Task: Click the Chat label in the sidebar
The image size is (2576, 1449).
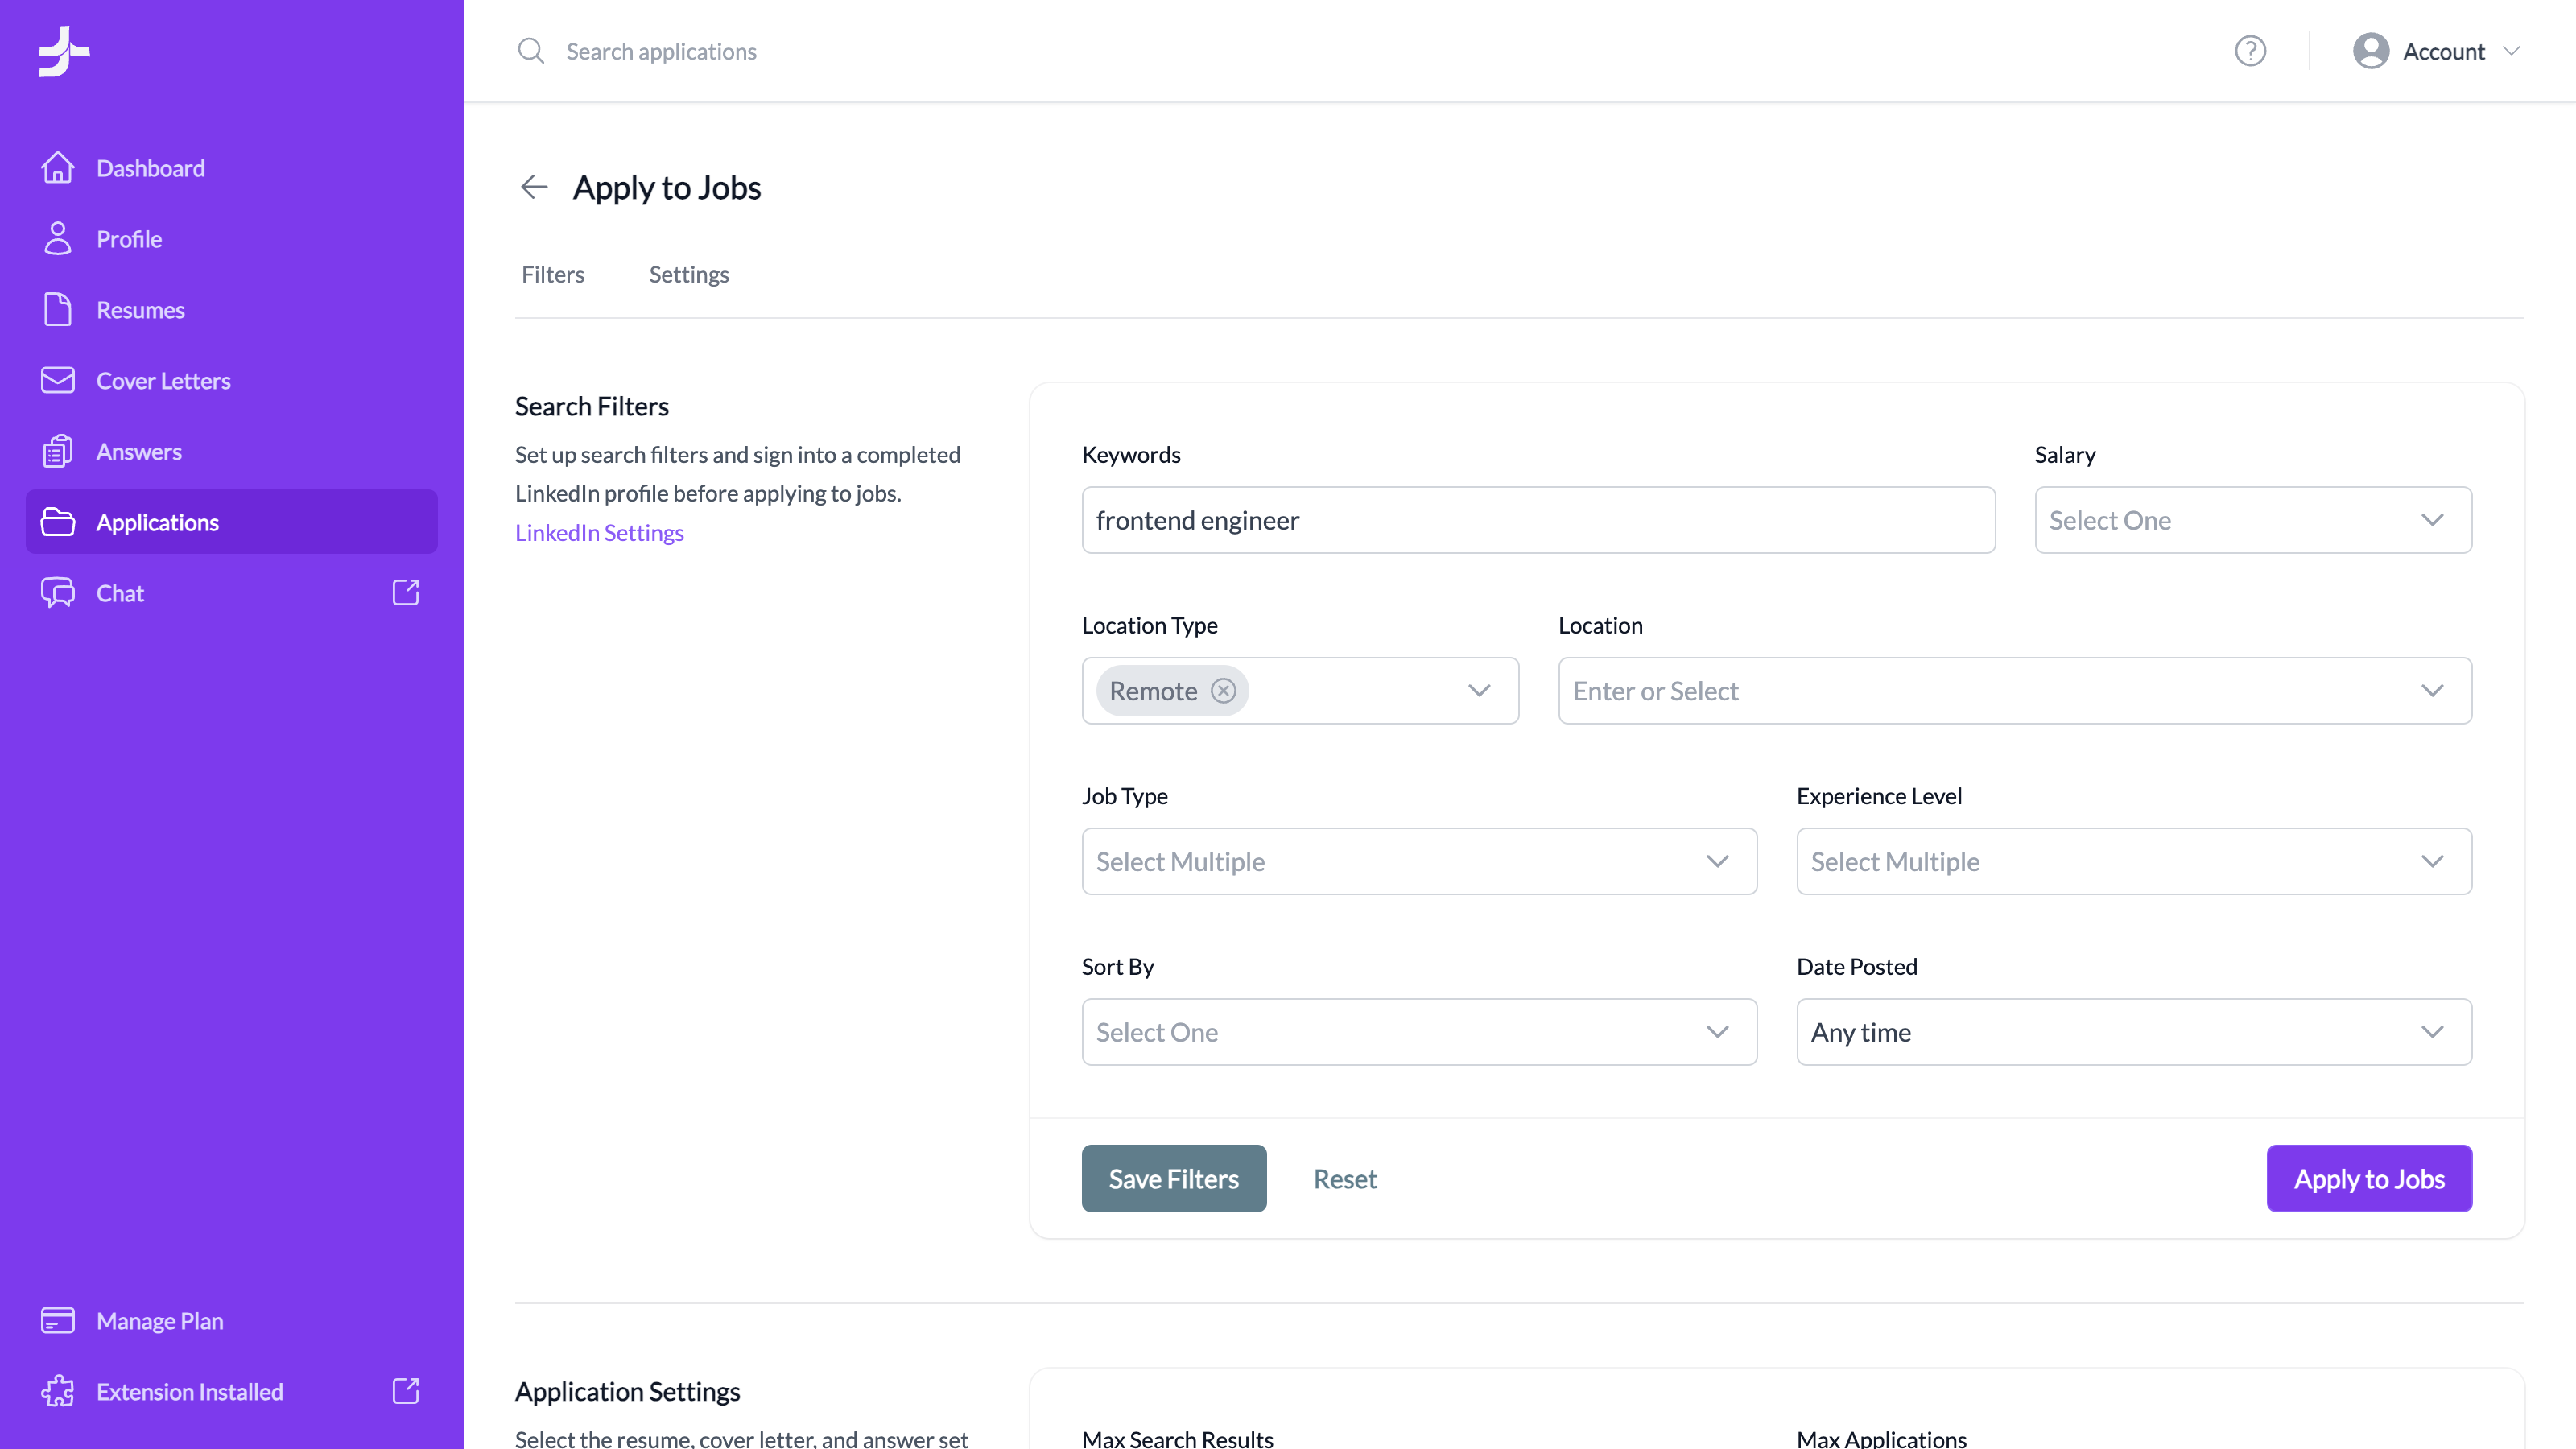Action: (120, 593)
